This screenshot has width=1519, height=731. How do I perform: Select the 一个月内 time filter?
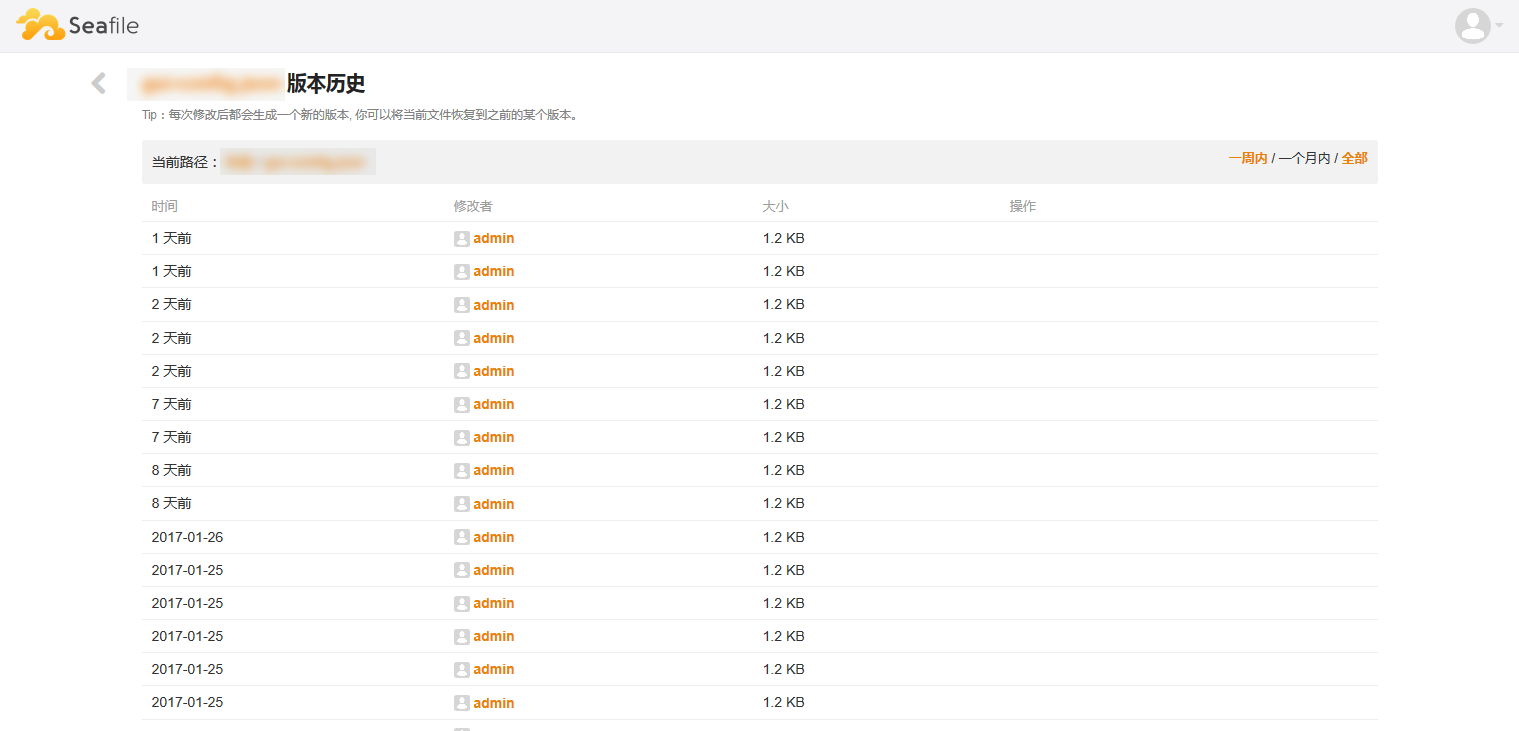coord(1304,158)
